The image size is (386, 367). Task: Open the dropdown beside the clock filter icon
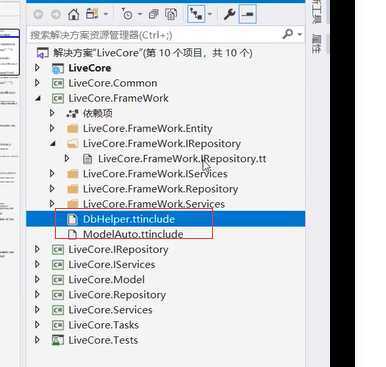click(140, 14)
